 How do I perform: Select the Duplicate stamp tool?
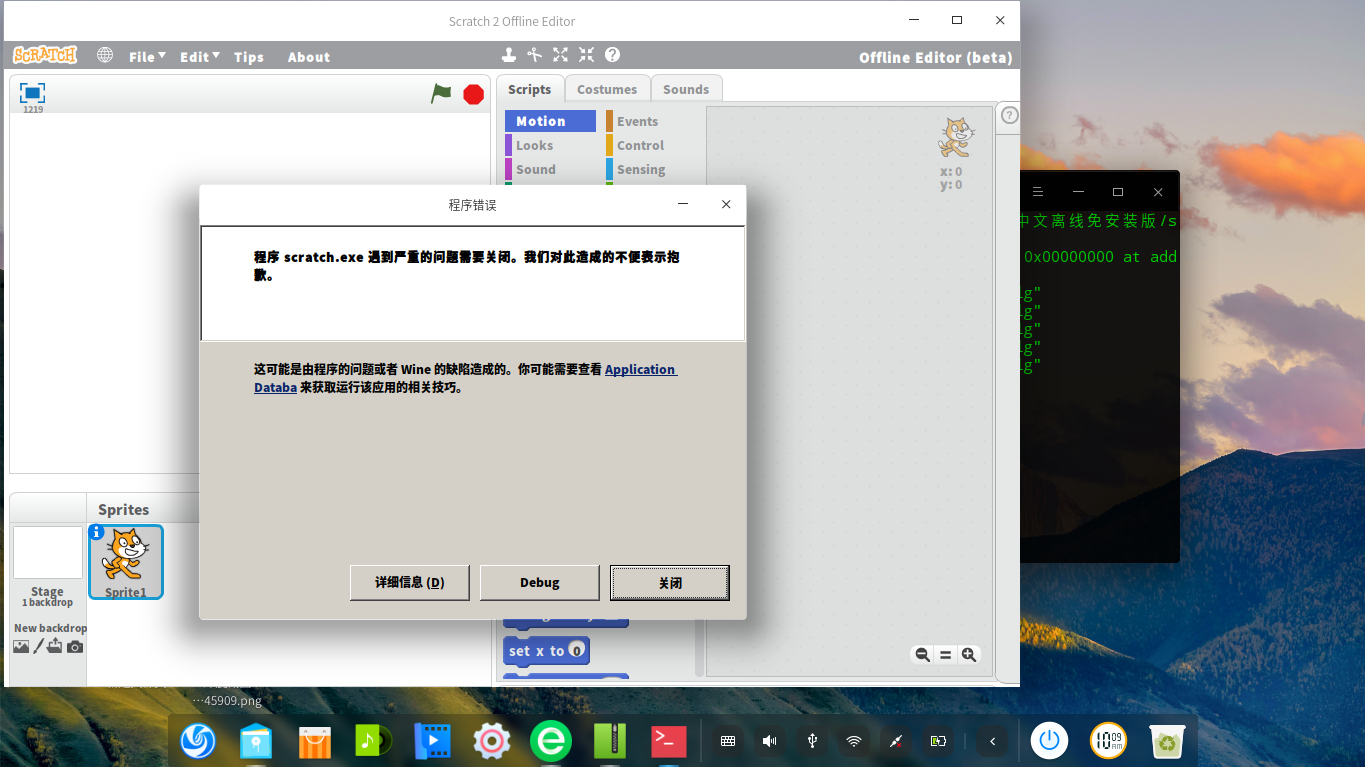tap(509, 55)
